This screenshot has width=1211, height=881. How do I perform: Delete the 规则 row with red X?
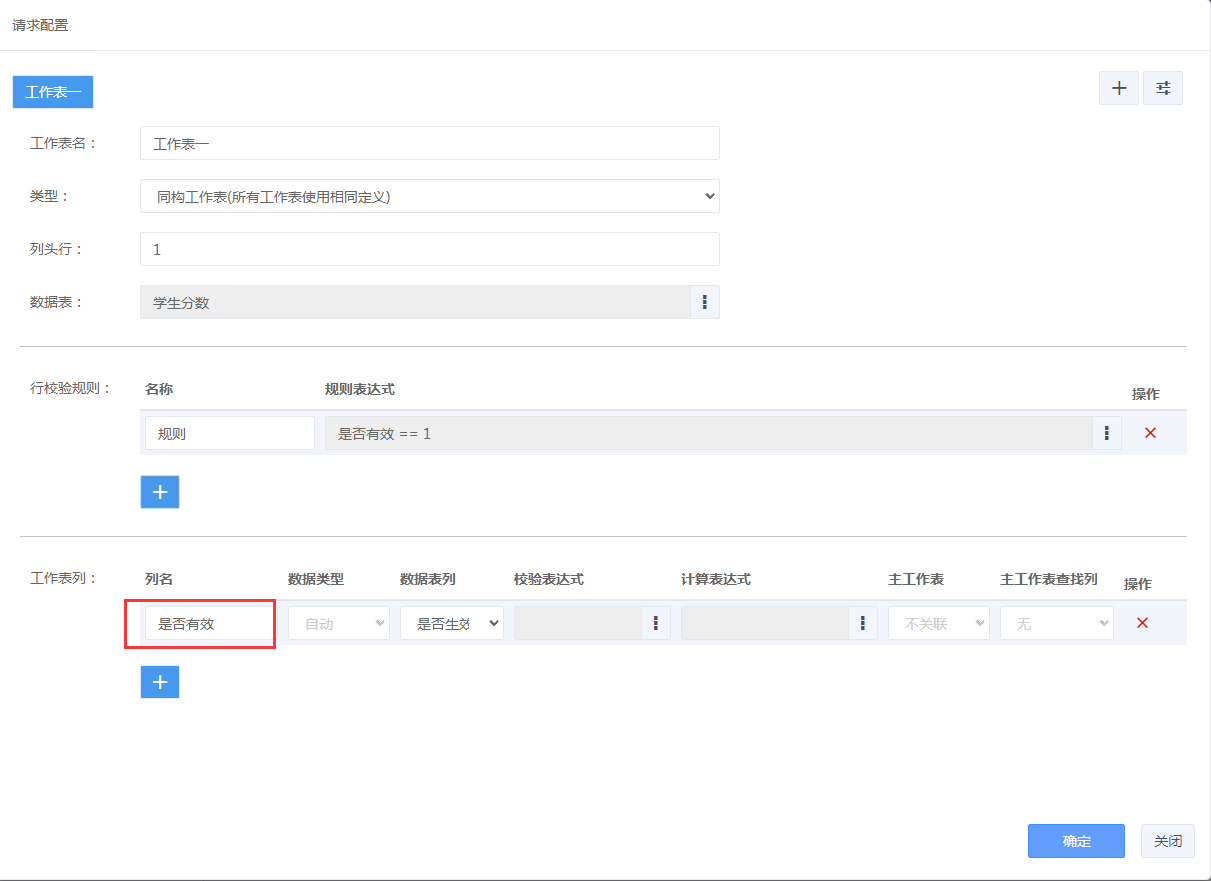click(1150, 433)
